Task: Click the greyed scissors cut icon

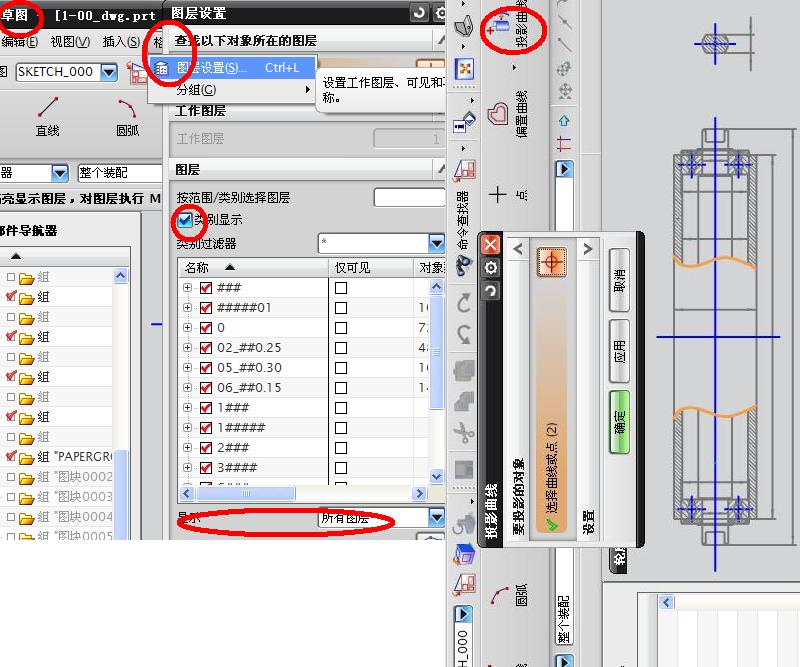Action: 464,432
